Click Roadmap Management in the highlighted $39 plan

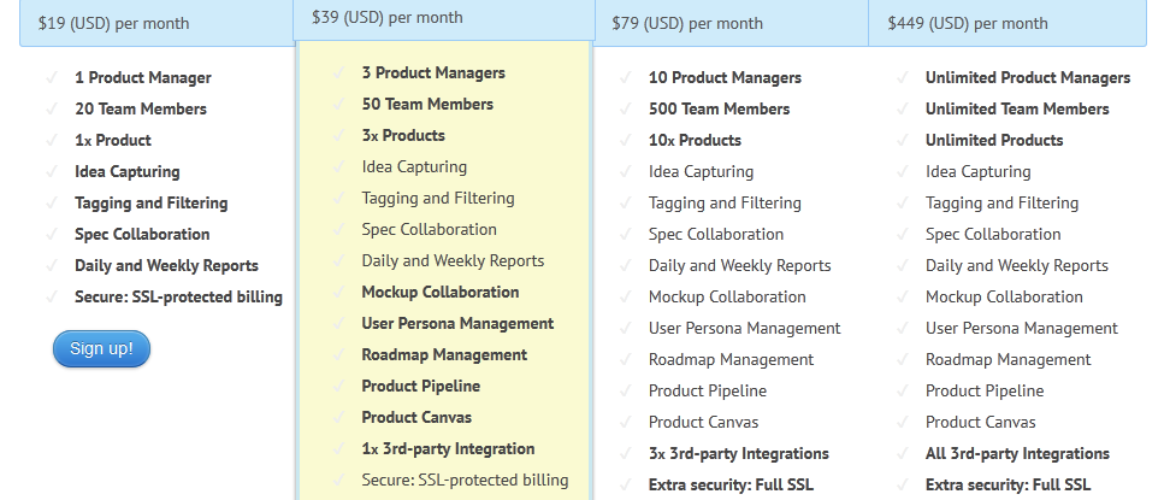coord(444,355)
